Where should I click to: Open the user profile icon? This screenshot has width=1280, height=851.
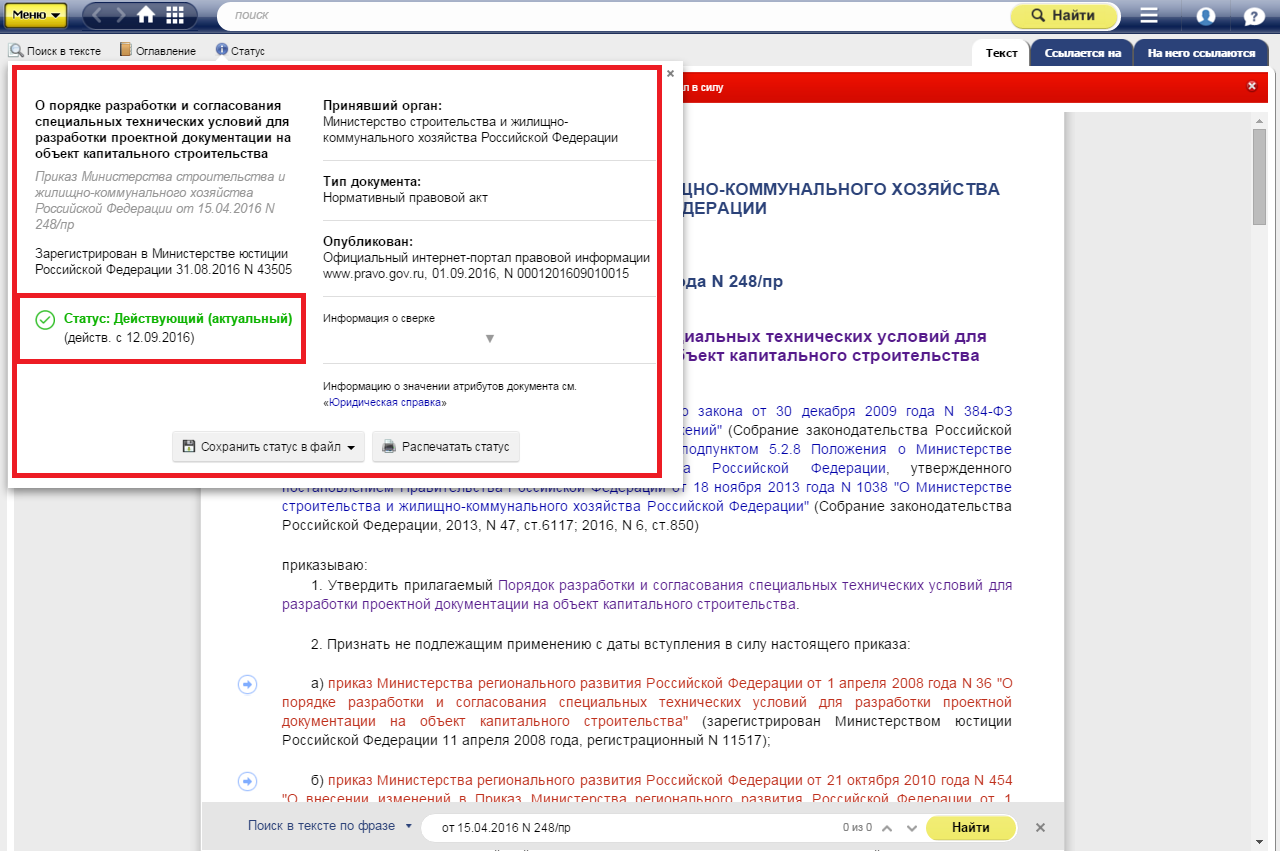pyautogui.click(x=1205, y=16)
